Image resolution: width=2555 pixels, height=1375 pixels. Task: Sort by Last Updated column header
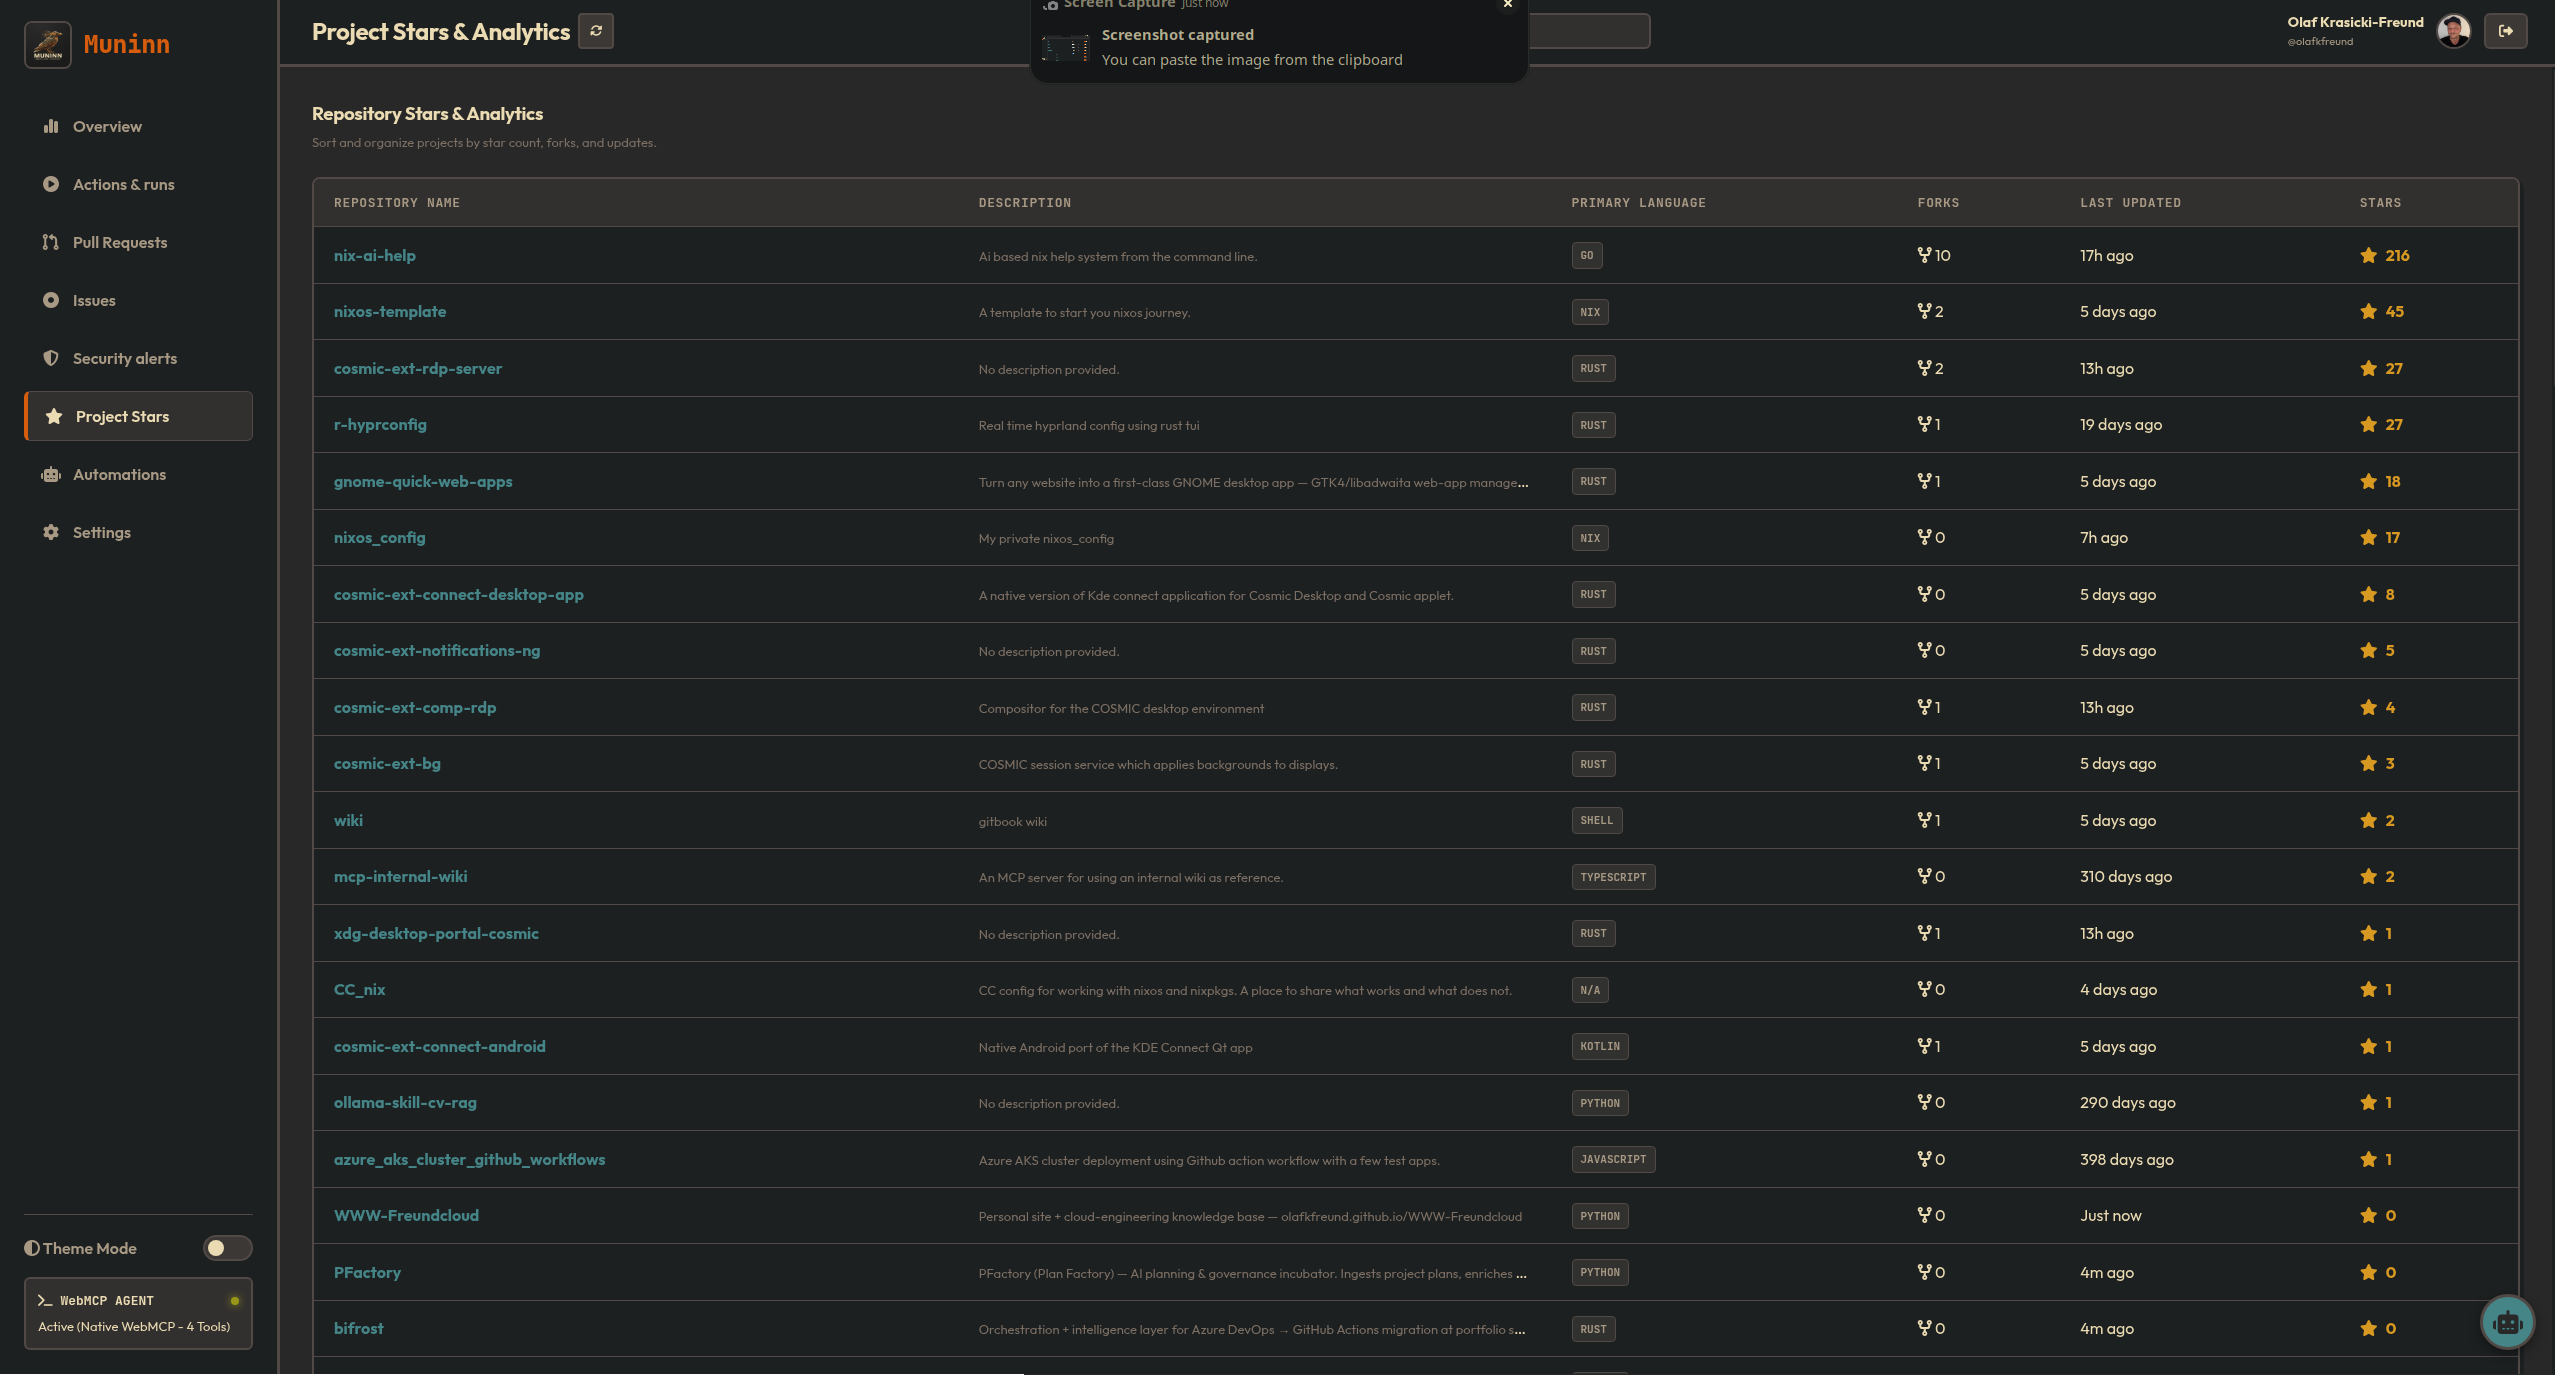pos(2130,203)
